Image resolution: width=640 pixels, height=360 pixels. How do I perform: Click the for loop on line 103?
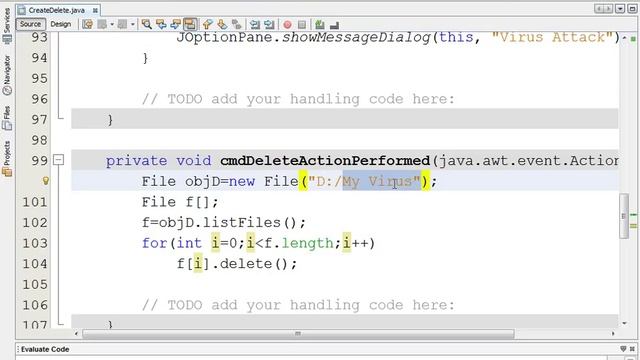pos(258,243)
